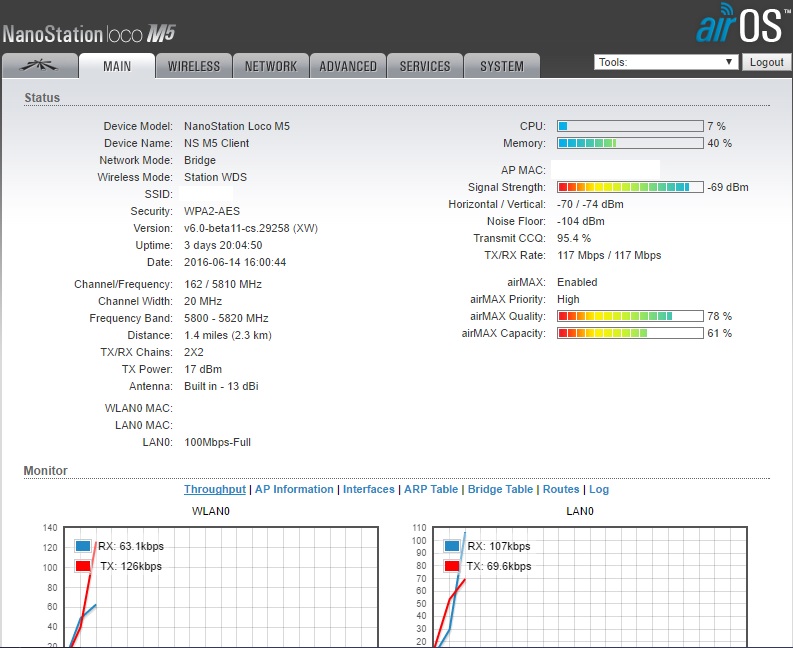Image resolution: width=793 pixels, height=648 pixels.
Task: Expand the Tools dropdown
Action: tap(666, 62)
